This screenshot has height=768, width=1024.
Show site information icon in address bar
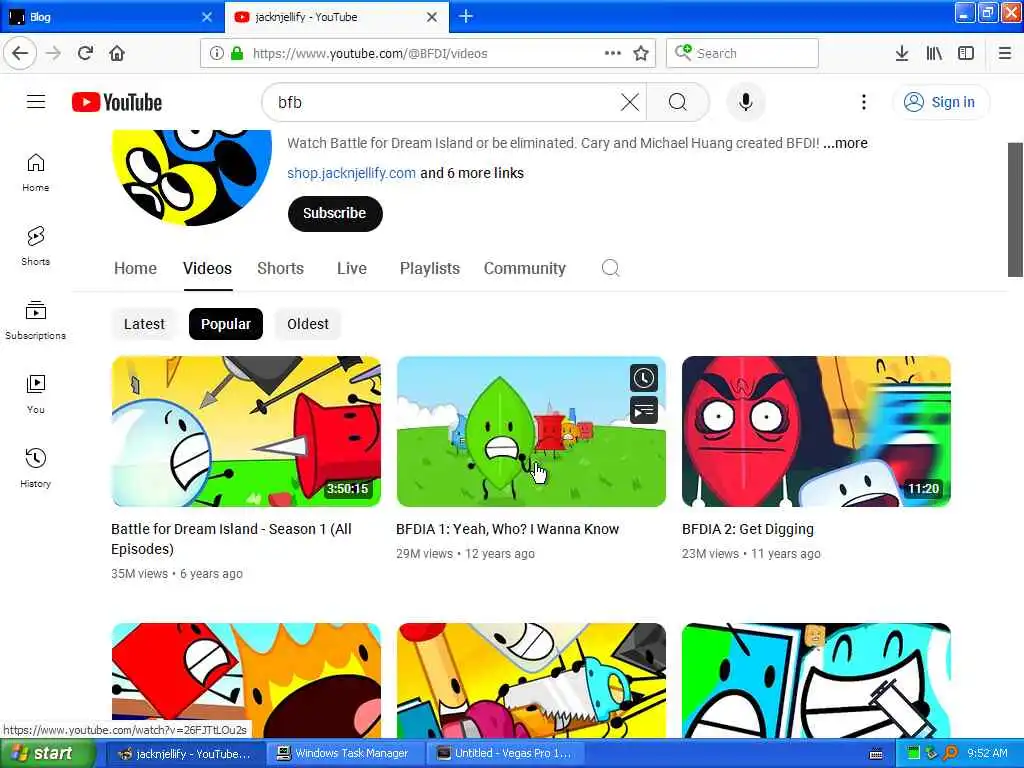217,53
